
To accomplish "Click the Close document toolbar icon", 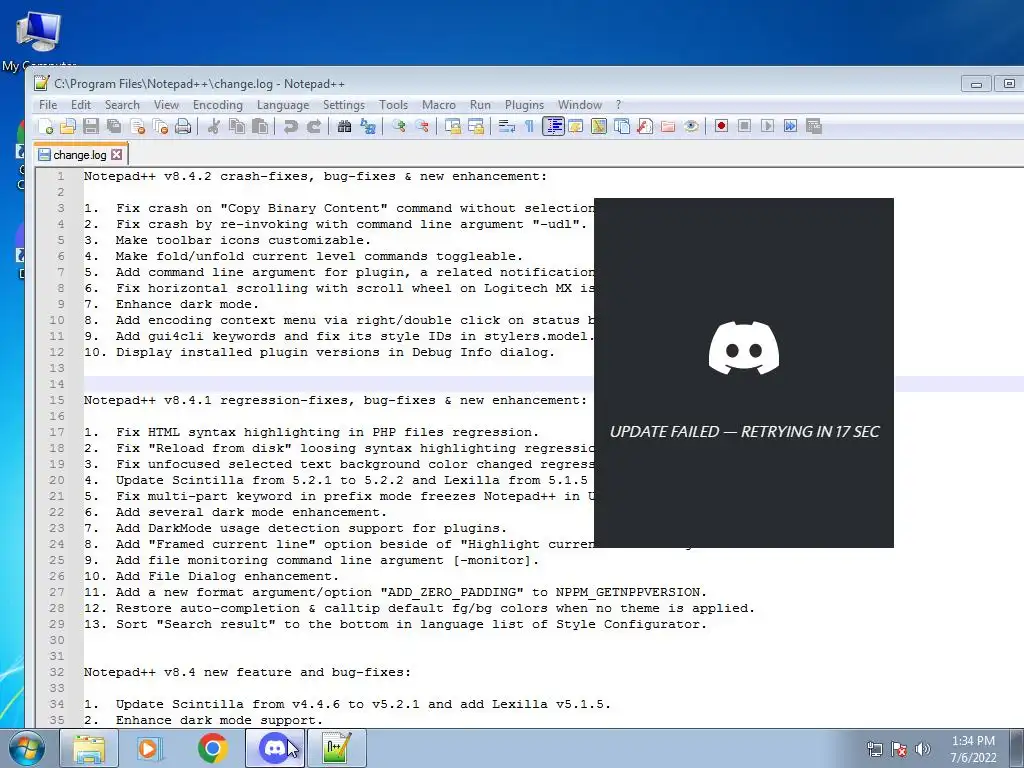I will tap(137, 126).
